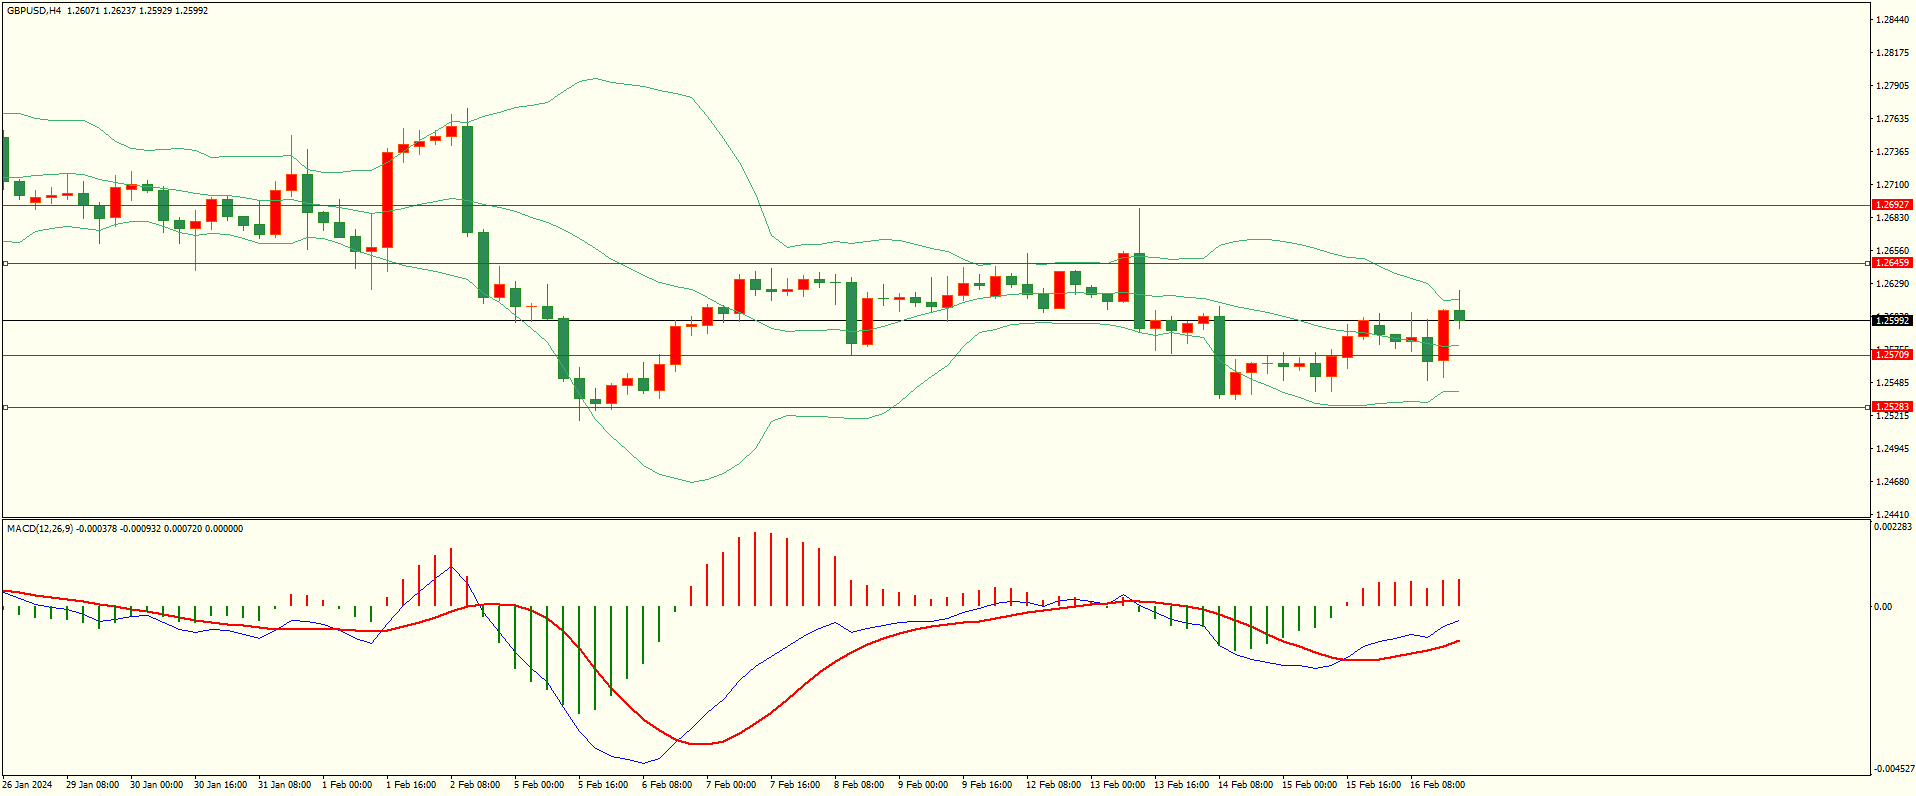Click the -0.004527 value on the MACD scale

(1894, 769)
